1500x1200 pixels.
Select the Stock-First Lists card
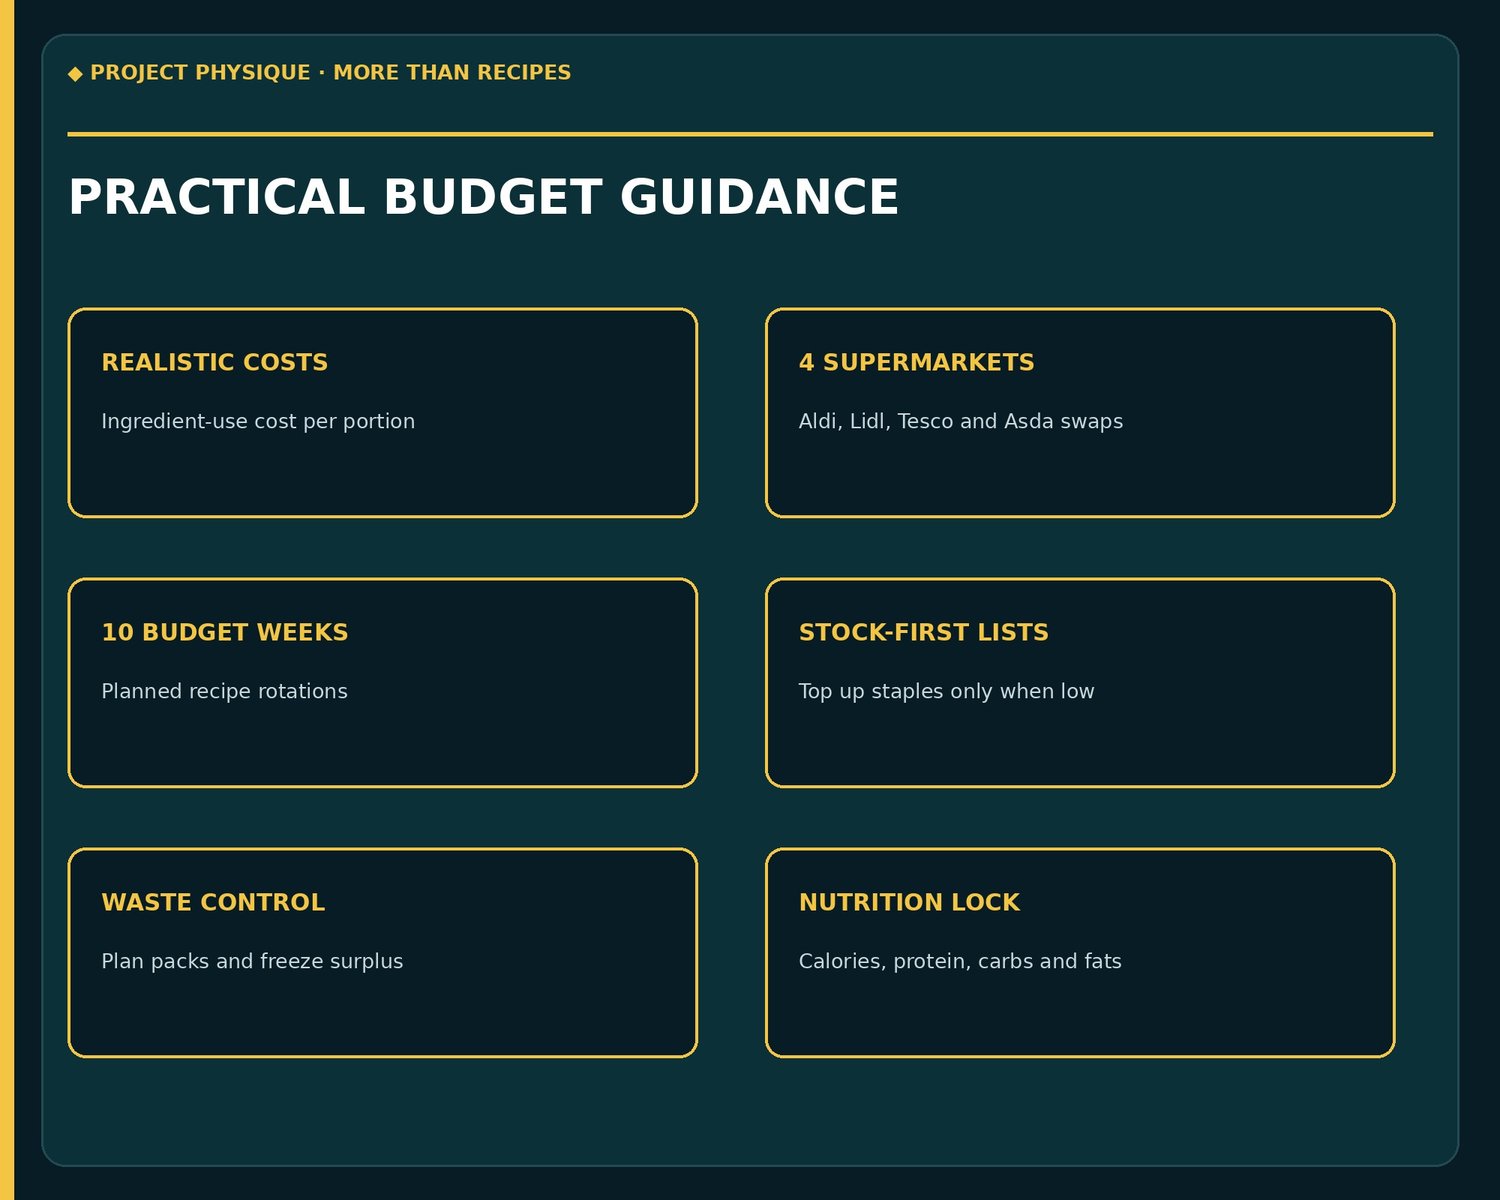point(1080,683)
